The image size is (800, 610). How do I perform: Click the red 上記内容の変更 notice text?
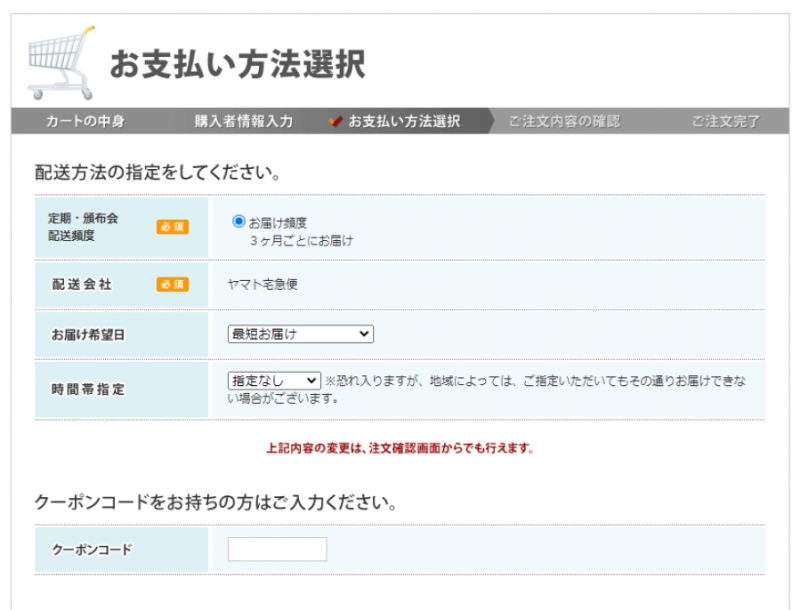(400, 448)
